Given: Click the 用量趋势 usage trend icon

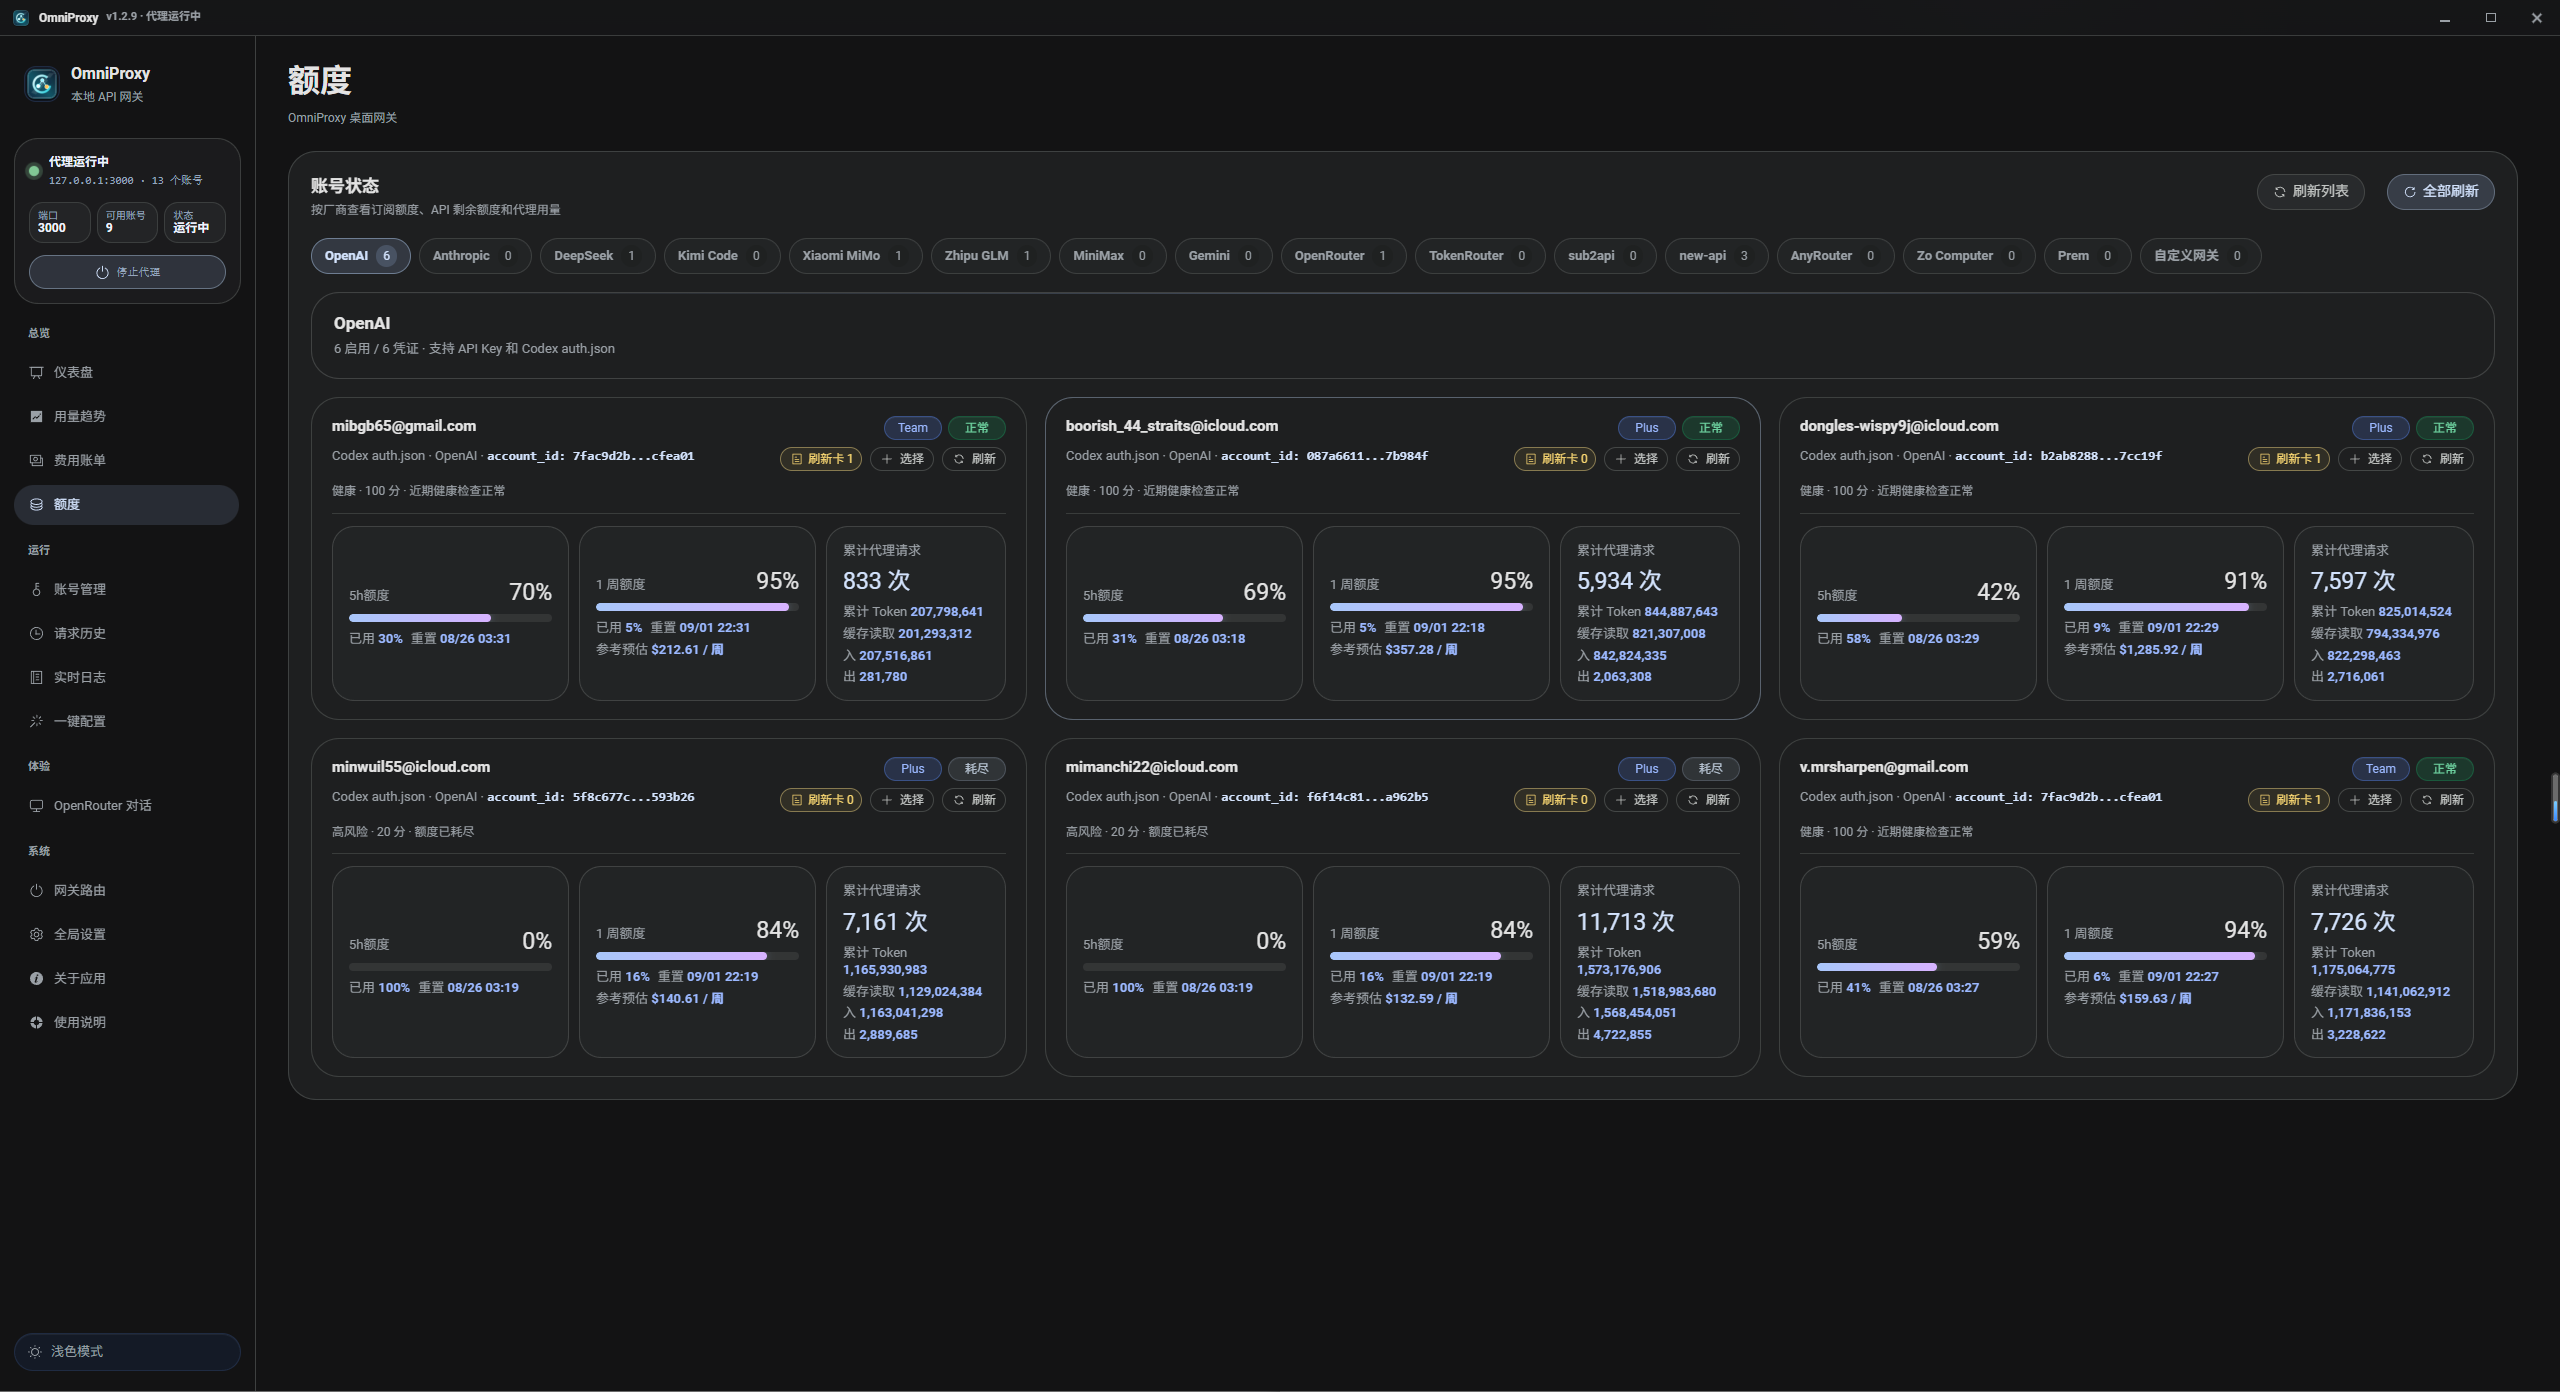Looking at the screenshot, I should (37, 416).
